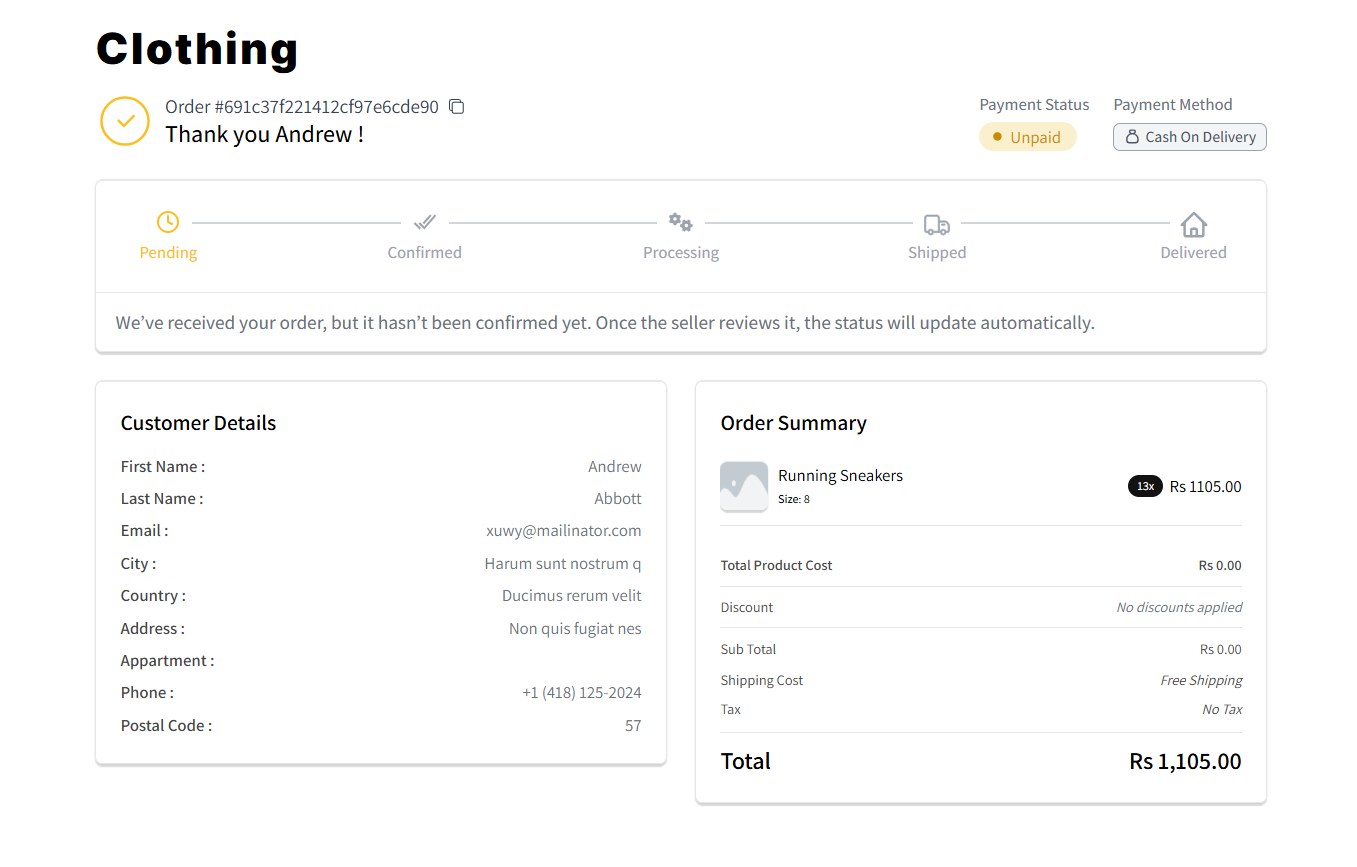Click the Unpaid payment status badge
The image size is (1357, 867).
[1027, 137]
